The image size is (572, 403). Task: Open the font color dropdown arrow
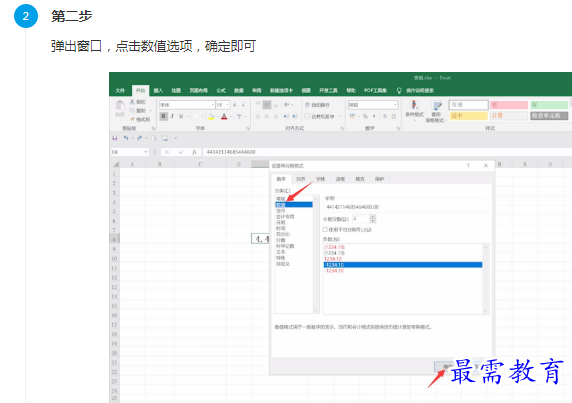[x=231, y=117]
